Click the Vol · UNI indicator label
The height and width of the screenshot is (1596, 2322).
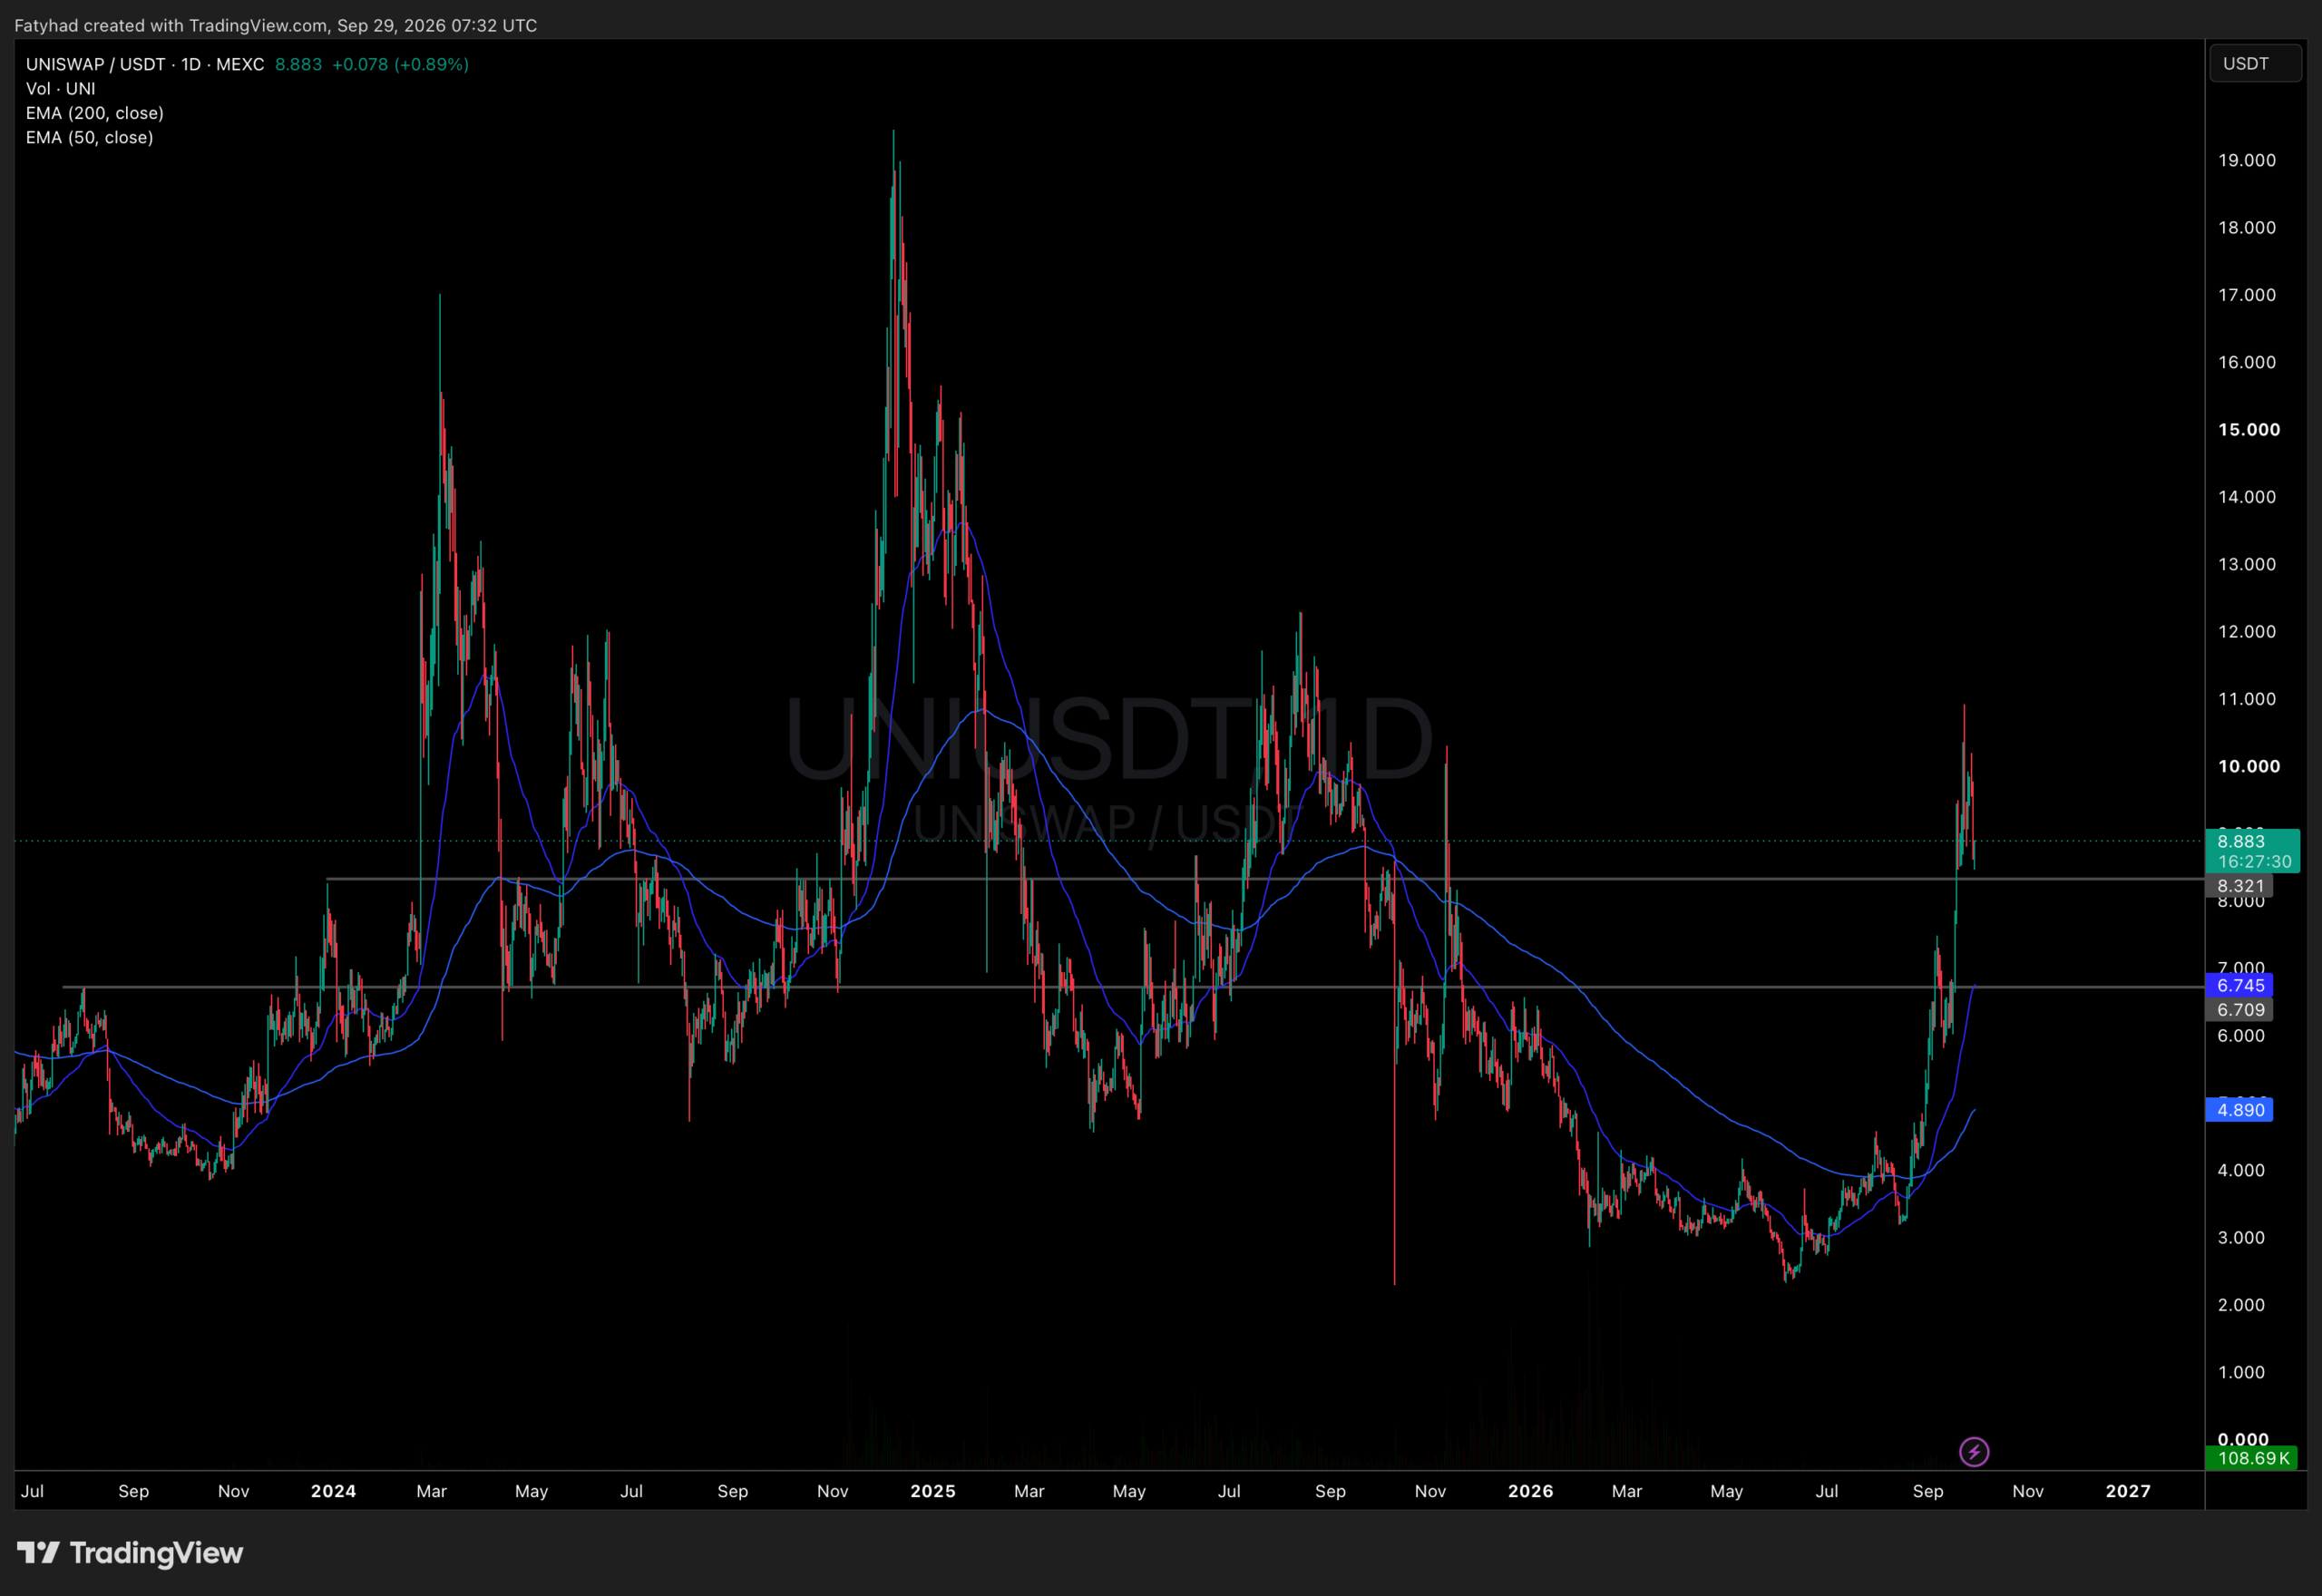coord(61,89)
